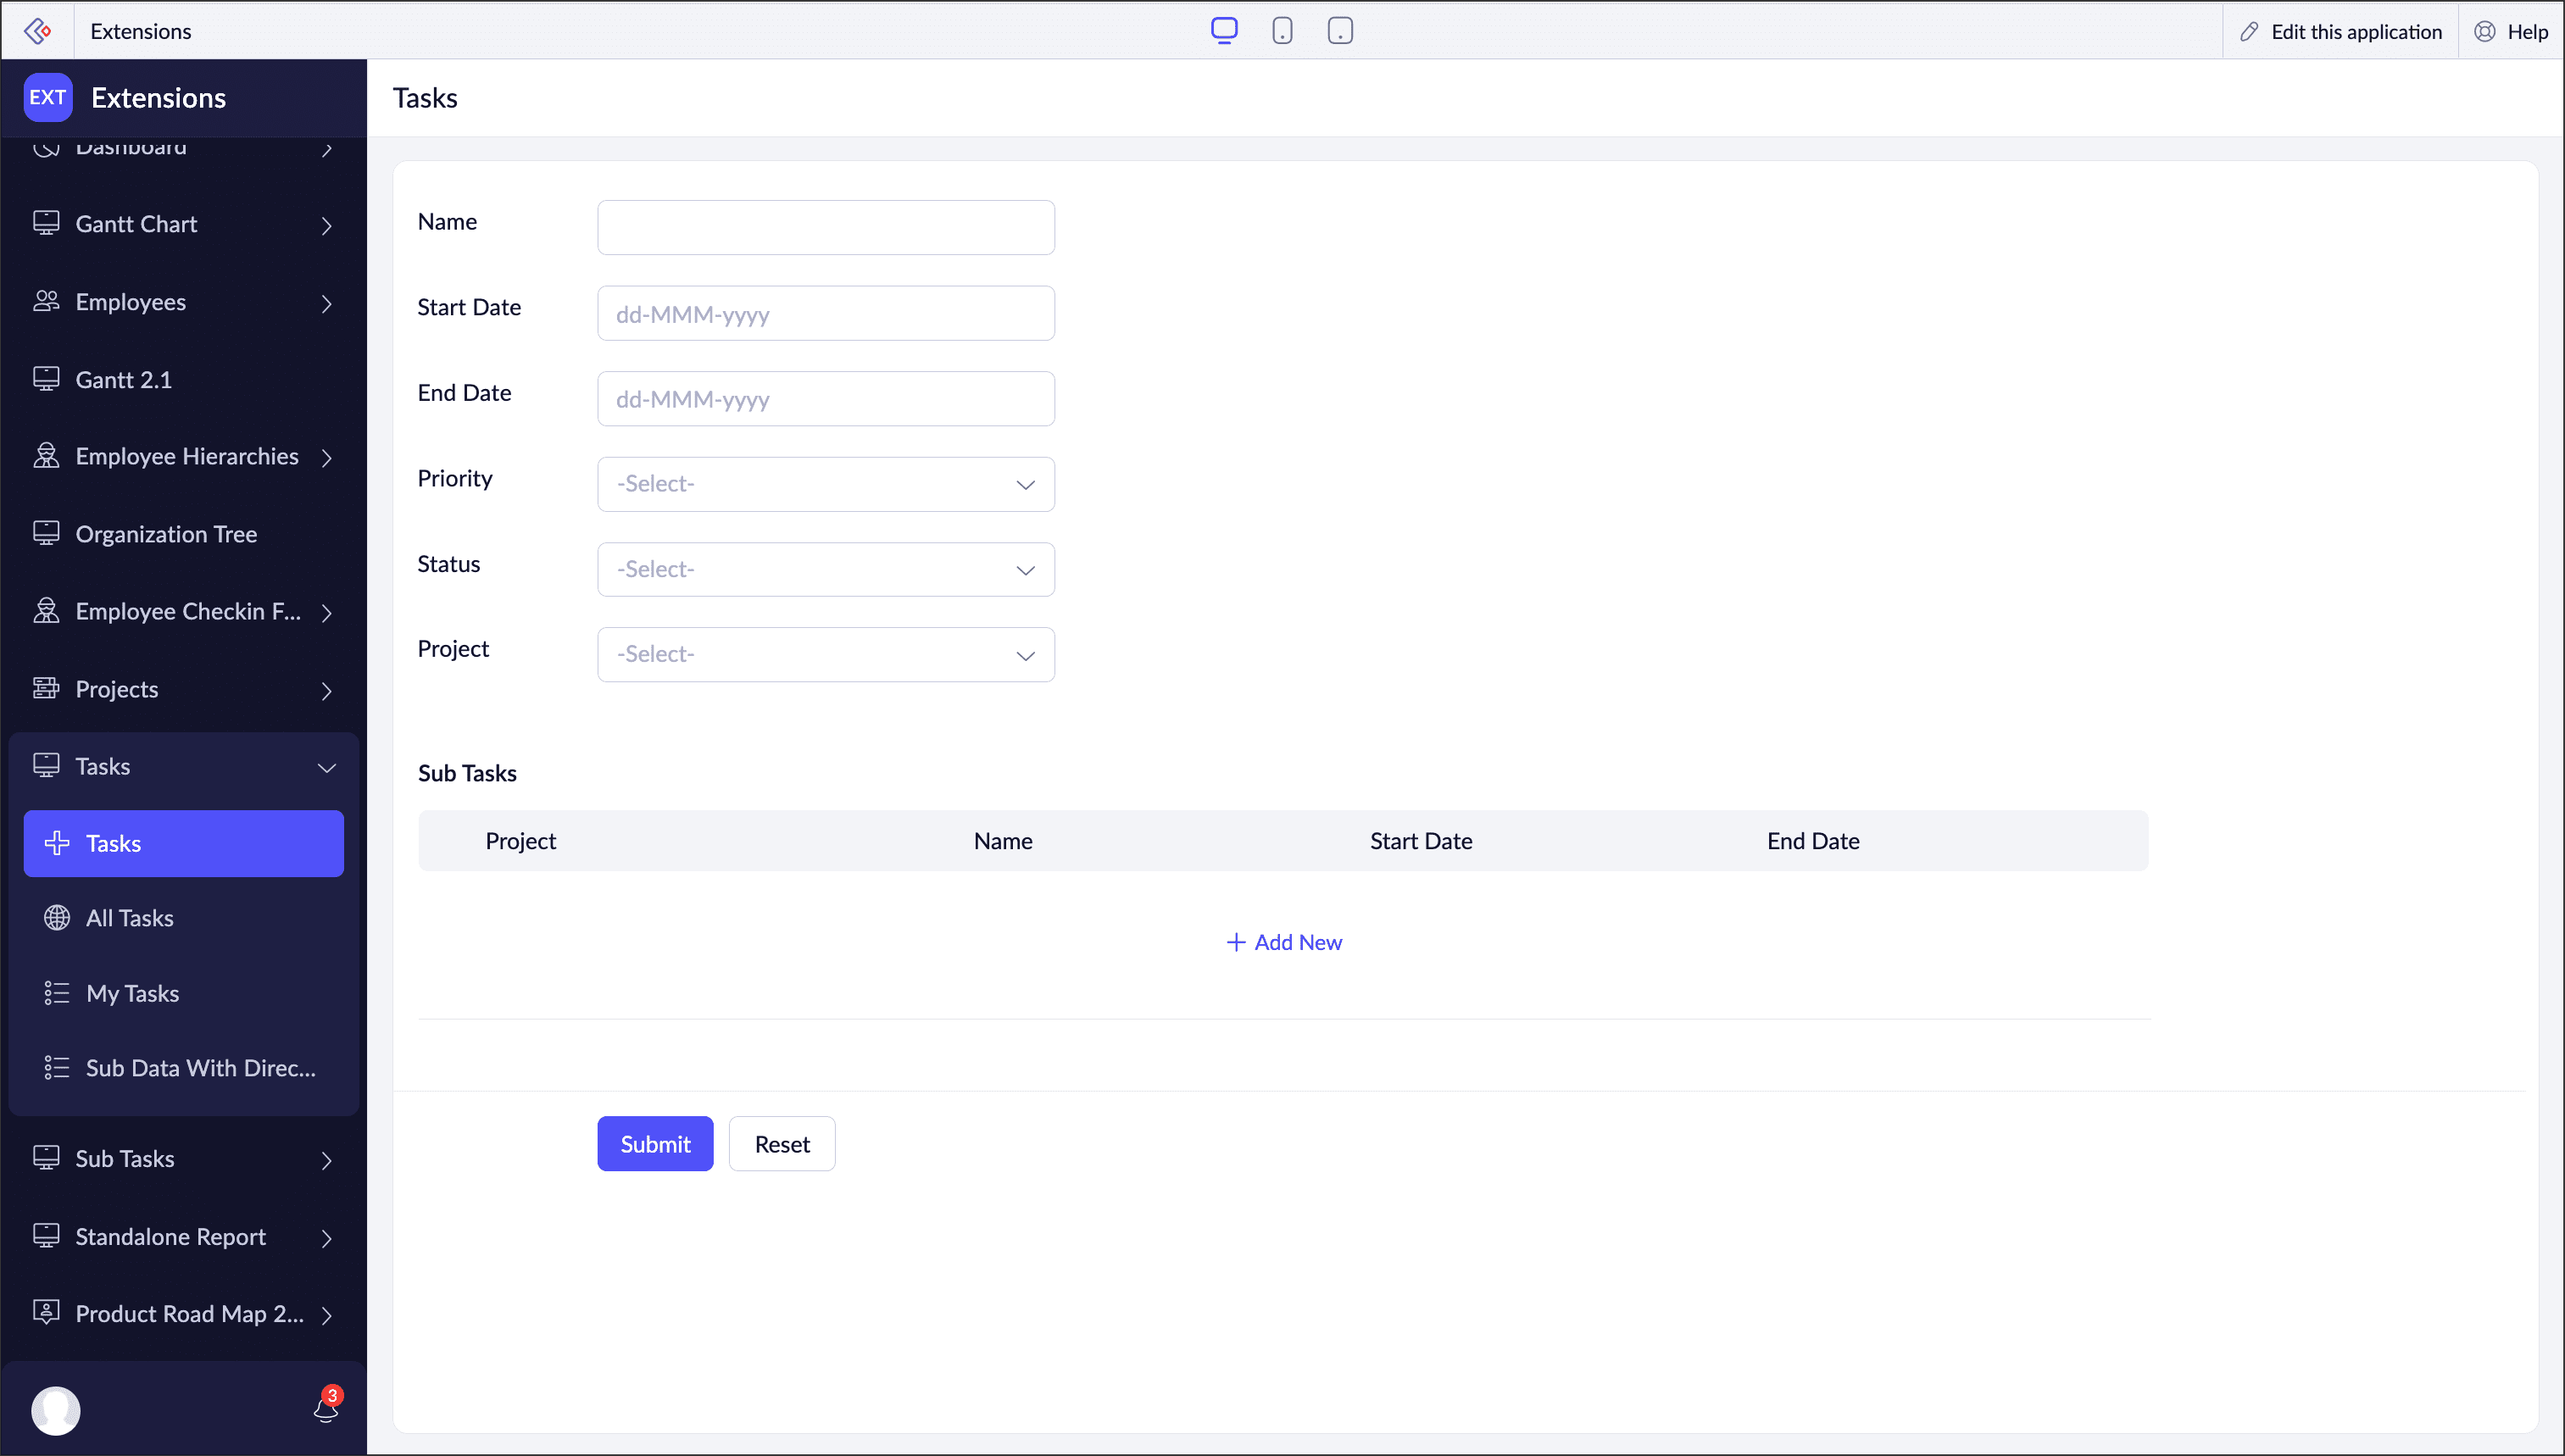The width and height of the screenshot is (2565, 1456).
Task: Click the Name input field
Action: click(x=826, y=228)
